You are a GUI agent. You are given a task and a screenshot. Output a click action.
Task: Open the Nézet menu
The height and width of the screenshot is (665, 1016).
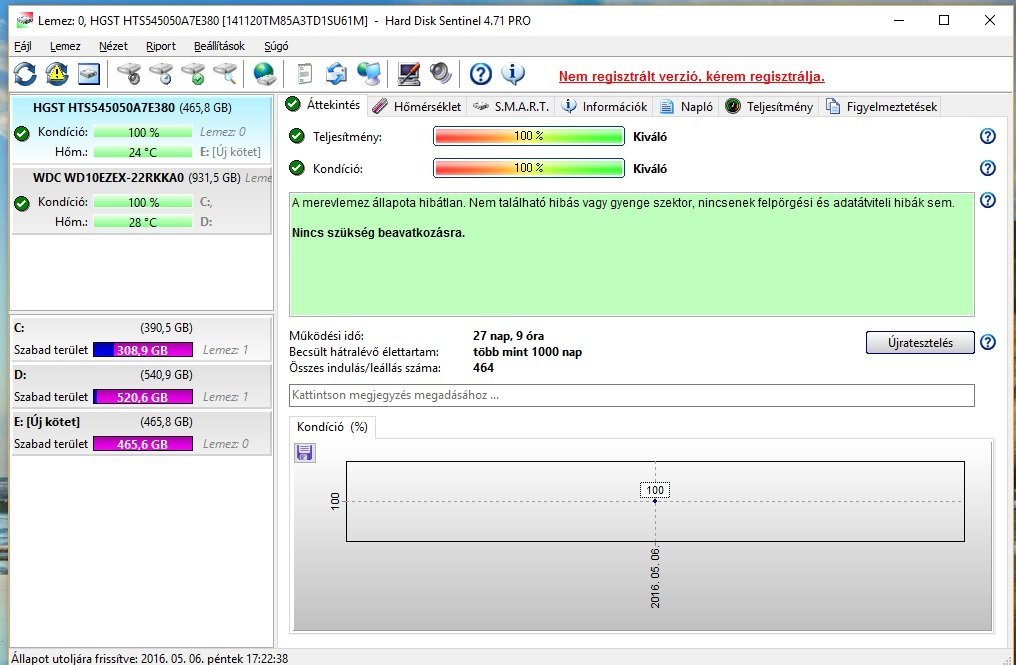tap(113, 46)
